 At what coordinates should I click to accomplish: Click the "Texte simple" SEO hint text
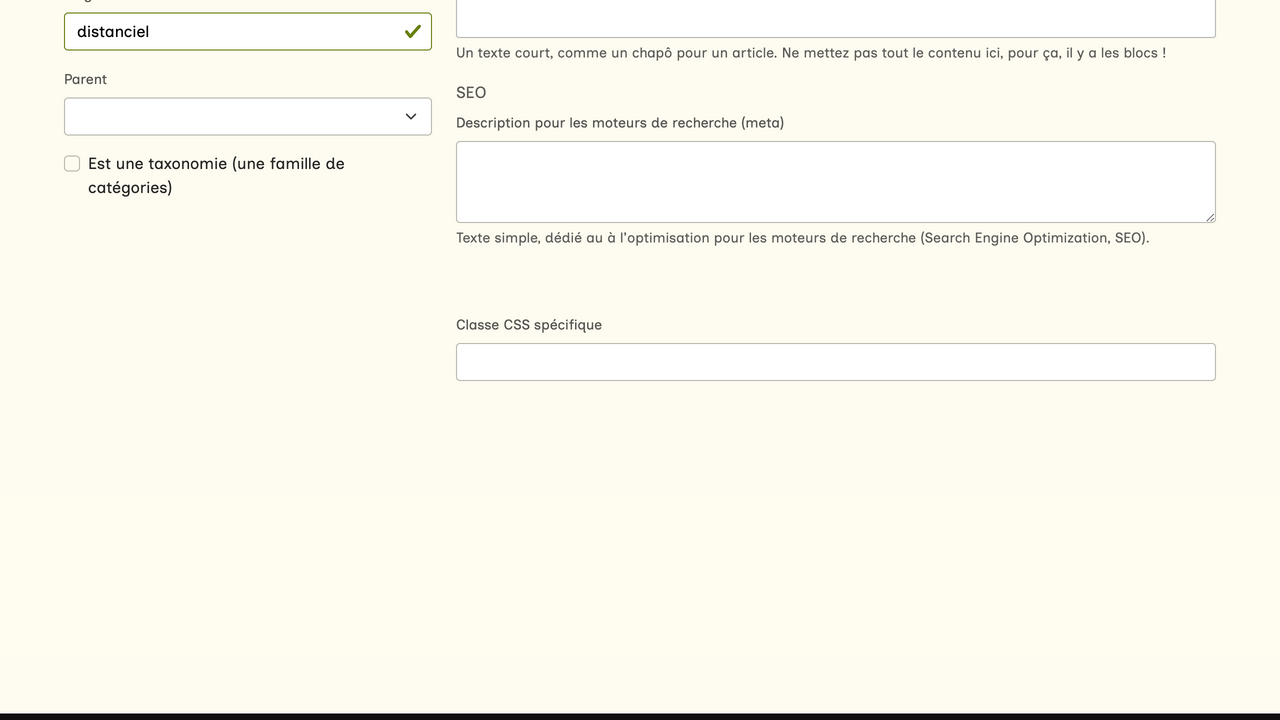tap(802, 238)
